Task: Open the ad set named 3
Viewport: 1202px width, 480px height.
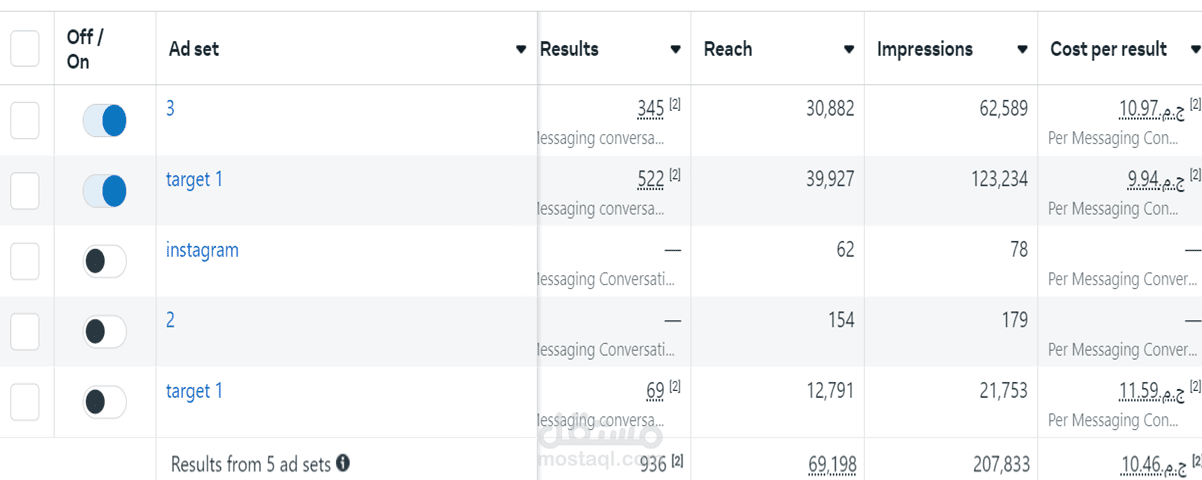Action: click(170, 108)
